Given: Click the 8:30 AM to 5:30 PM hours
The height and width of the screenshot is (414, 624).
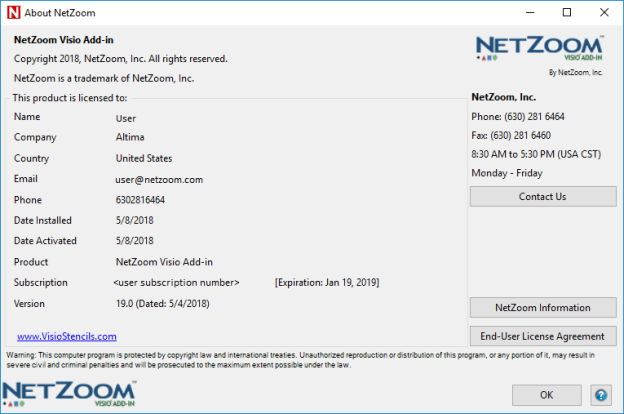Looking at the screenshot, I should tap(536, 154).
